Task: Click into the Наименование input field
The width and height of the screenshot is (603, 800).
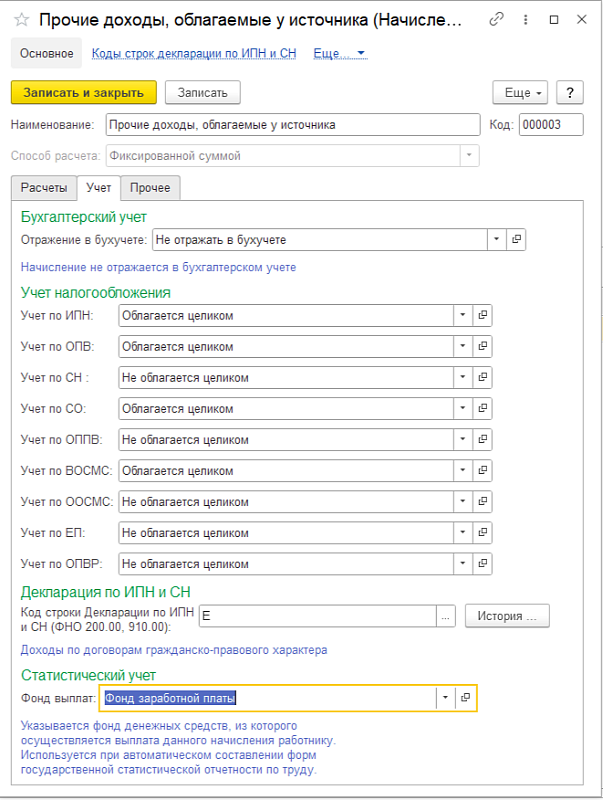Action: pos(292,125)
